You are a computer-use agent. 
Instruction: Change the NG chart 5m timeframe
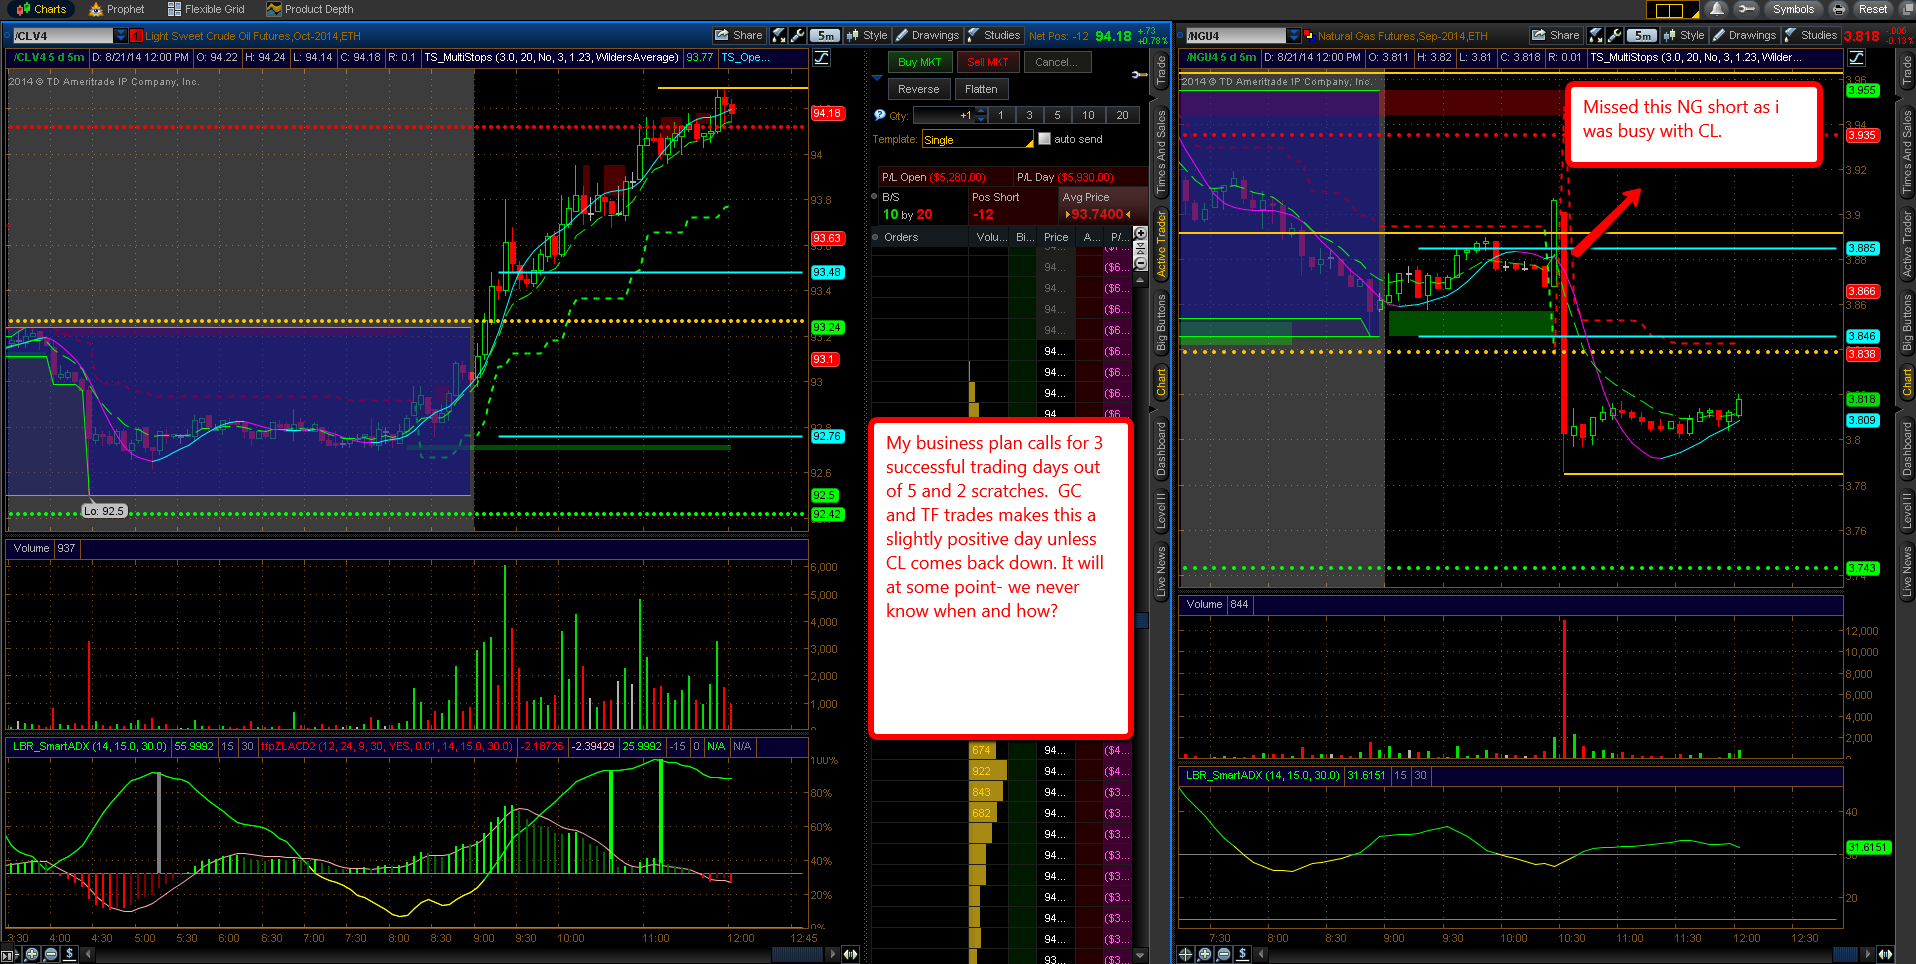pyautogui.click(x=1642, y=35)
